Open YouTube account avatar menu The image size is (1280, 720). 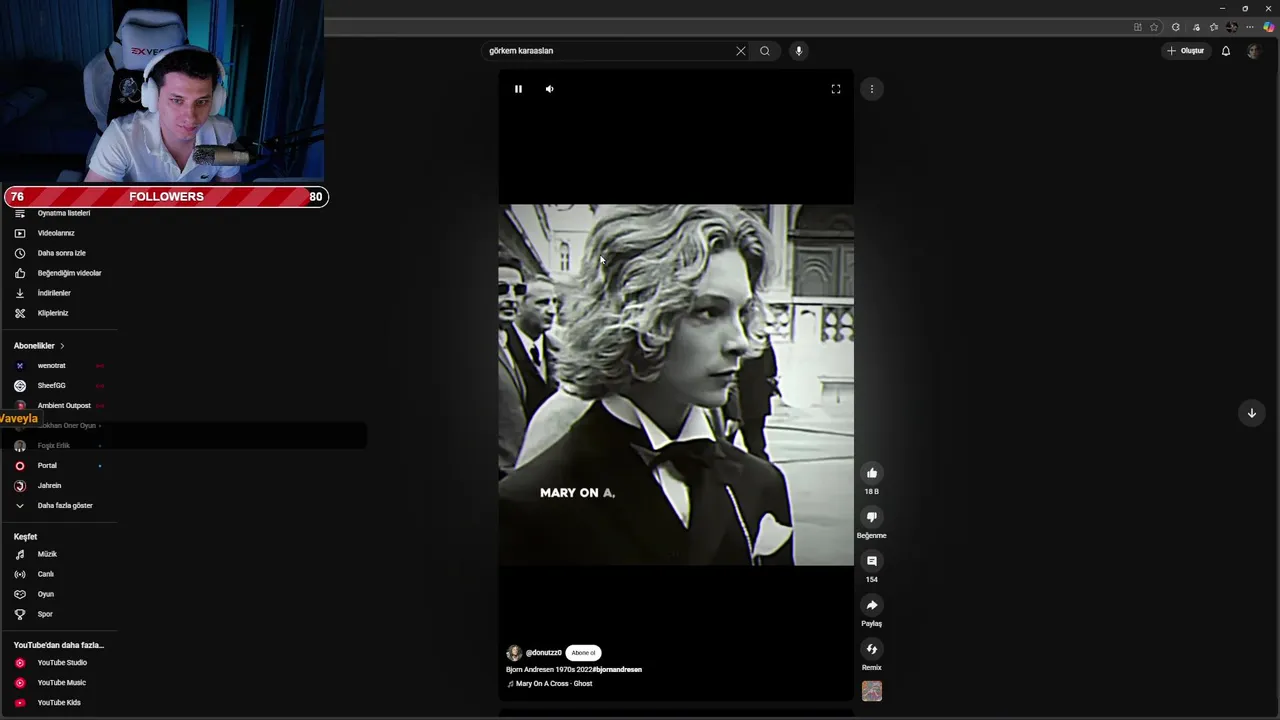point(1254,51)
